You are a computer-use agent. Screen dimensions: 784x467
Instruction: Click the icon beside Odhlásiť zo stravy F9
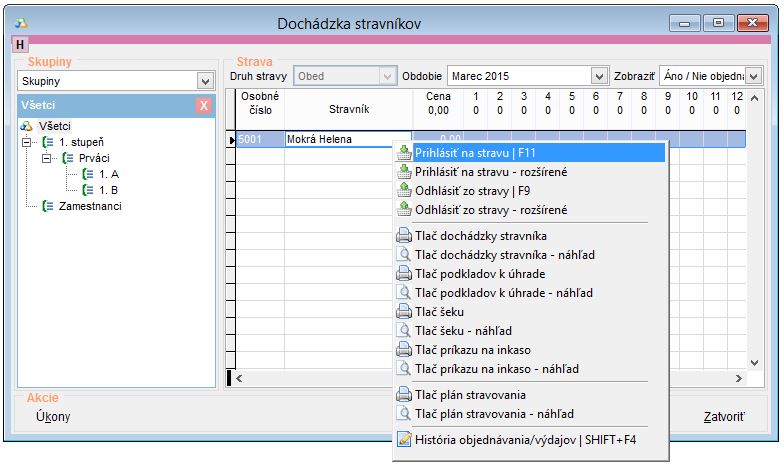click(x=403, y=191)
